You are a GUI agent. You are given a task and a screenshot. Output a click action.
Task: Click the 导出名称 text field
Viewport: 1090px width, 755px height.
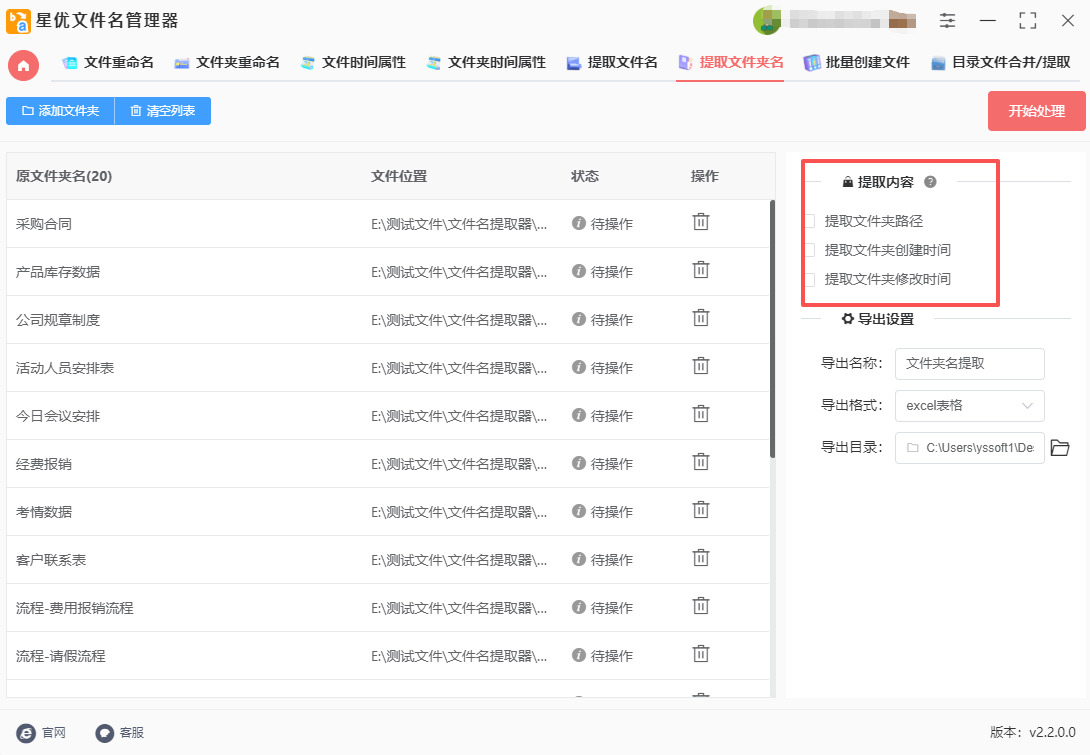coord(969,364)
